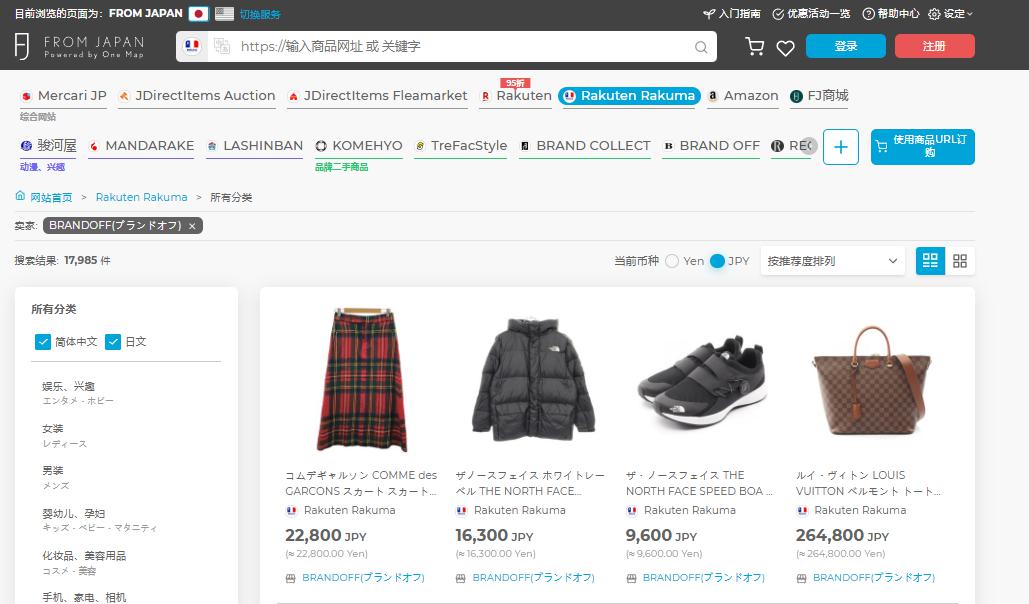Viewport: 1029px width, 604px height.
Task: Click the plus button to add sites
Action: pyautogui.click(x=840, y=147)
